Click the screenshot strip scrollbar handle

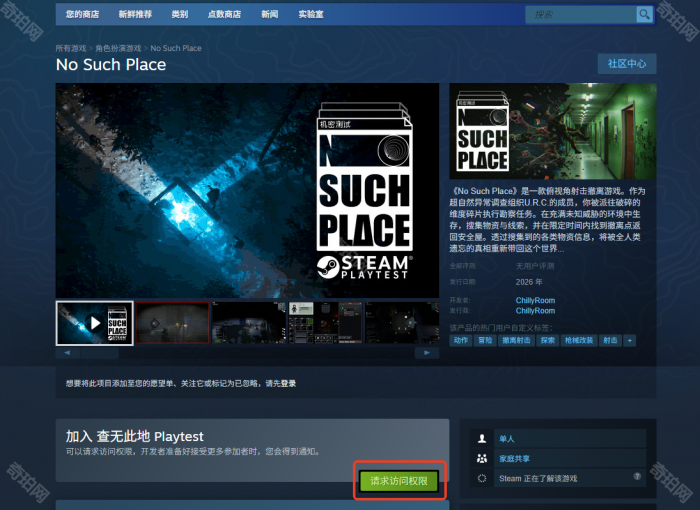(x=100, y=353)
